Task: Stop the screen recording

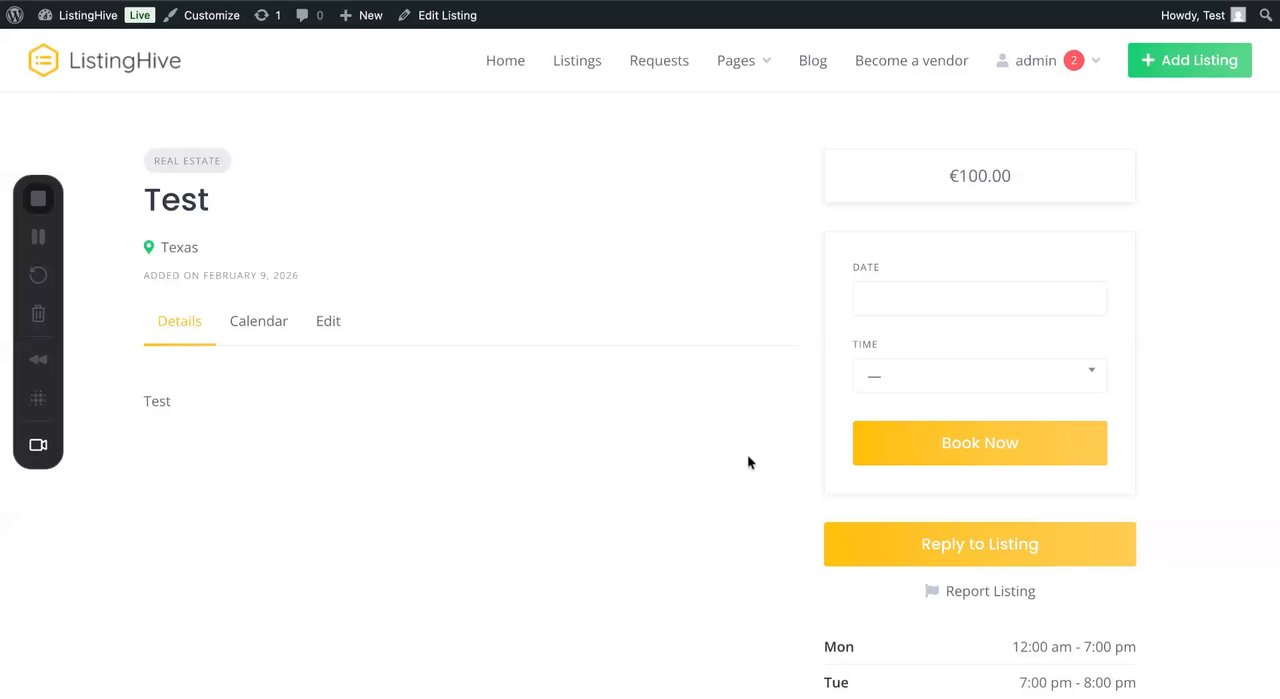Action: (38, 199)
